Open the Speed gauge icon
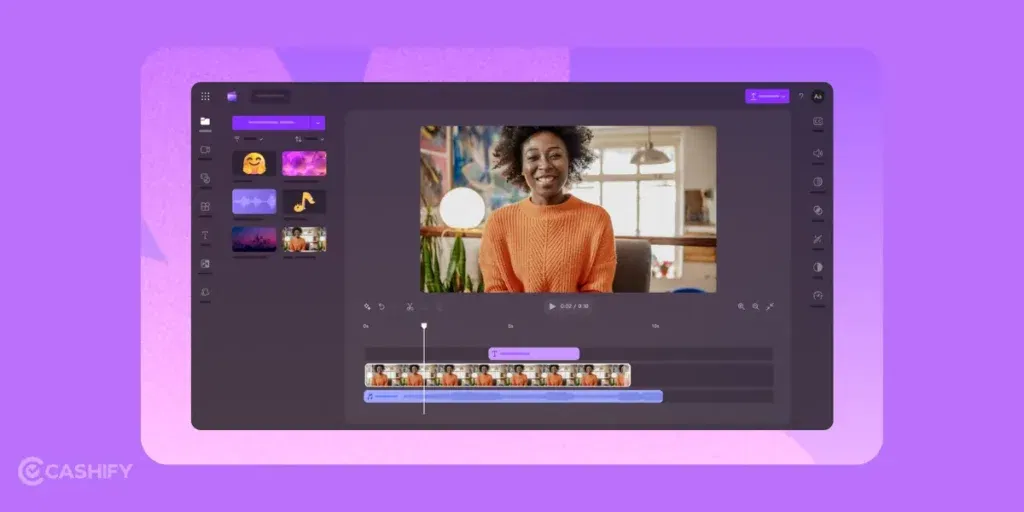This screenshot has width=1024, height=512. tap(818, 295)
